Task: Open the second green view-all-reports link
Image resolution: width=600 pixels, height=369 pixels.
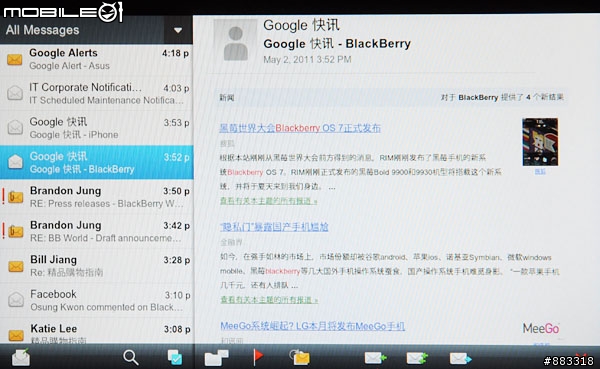Action: tap(269, 300)
